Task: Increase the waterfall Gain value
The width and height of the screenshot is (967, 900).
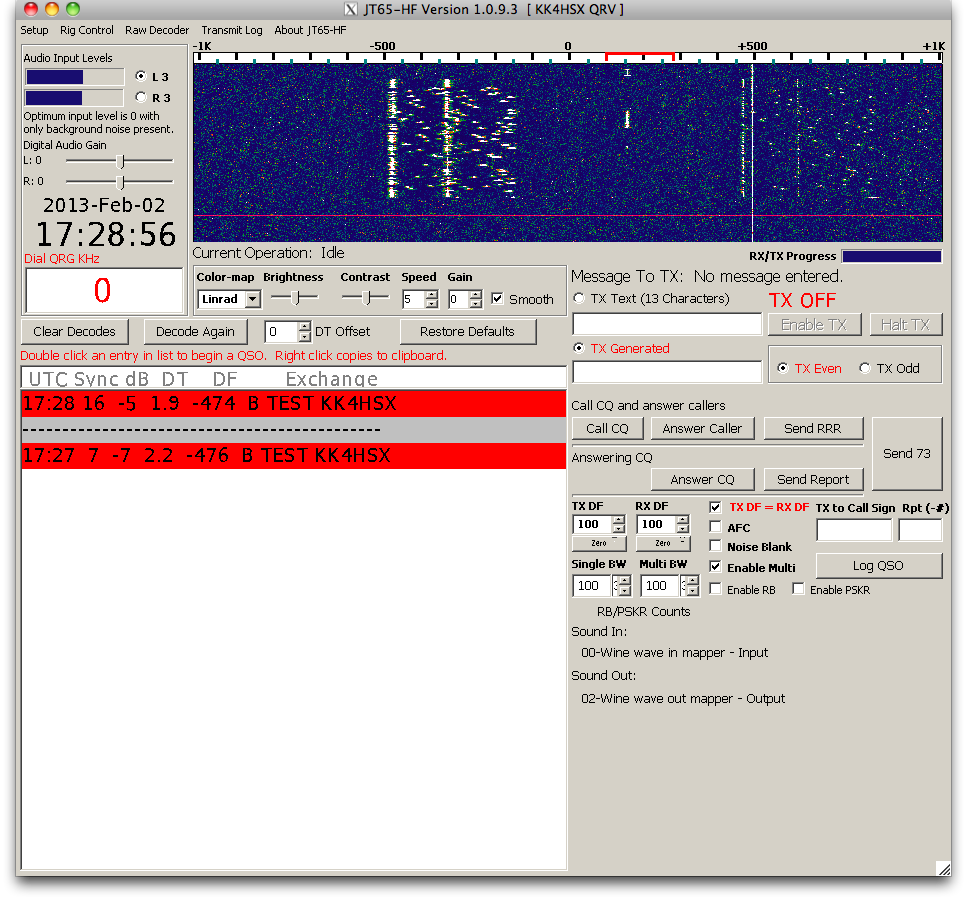Action: pyautogui.click(x=475, y=295)
